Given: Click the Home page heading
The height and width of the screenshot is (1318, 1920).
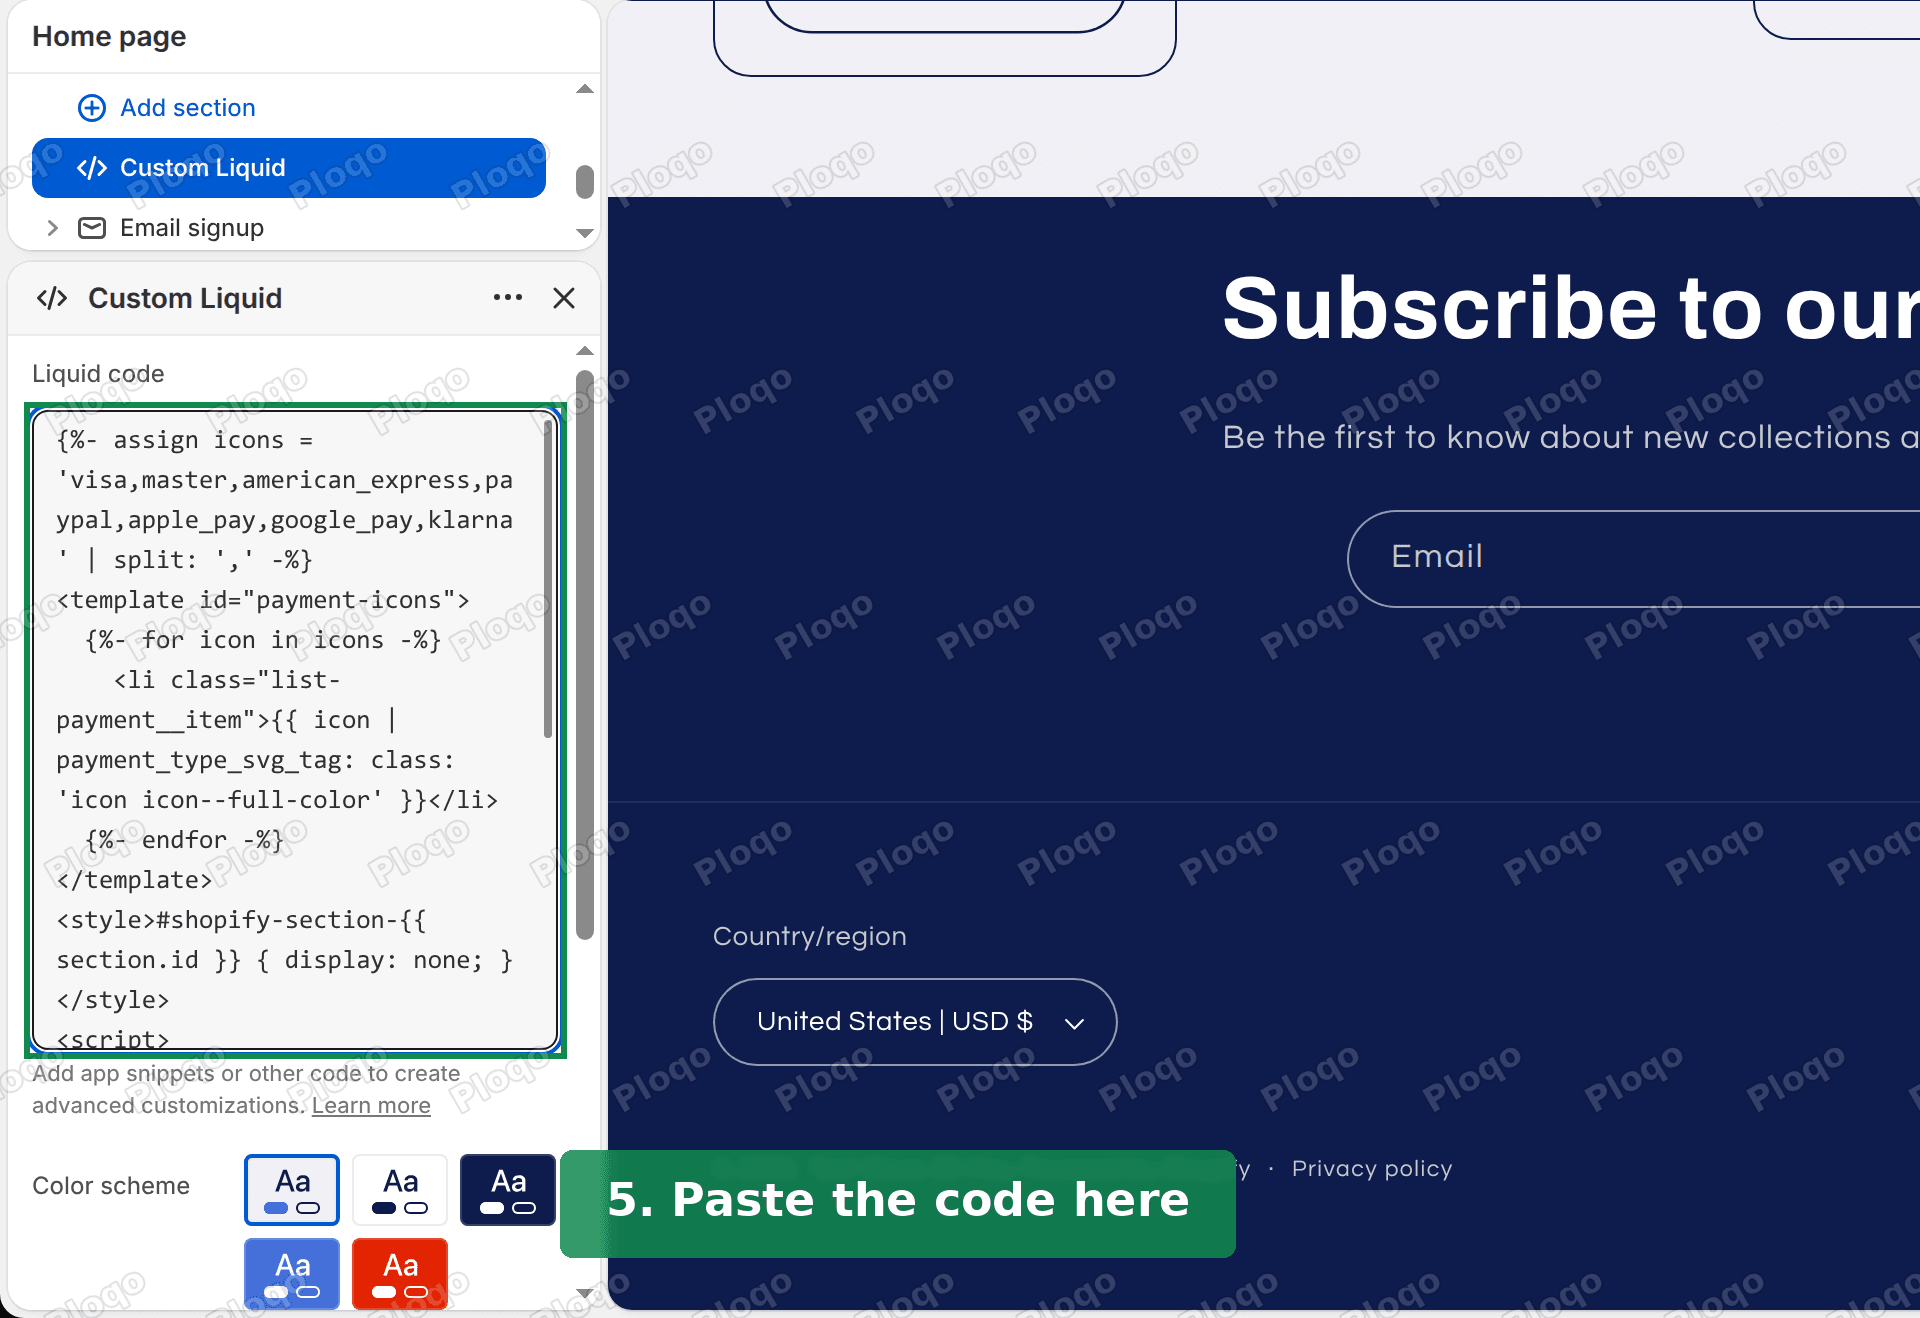Looking at the screenshot, I should (x=109, y=37).
